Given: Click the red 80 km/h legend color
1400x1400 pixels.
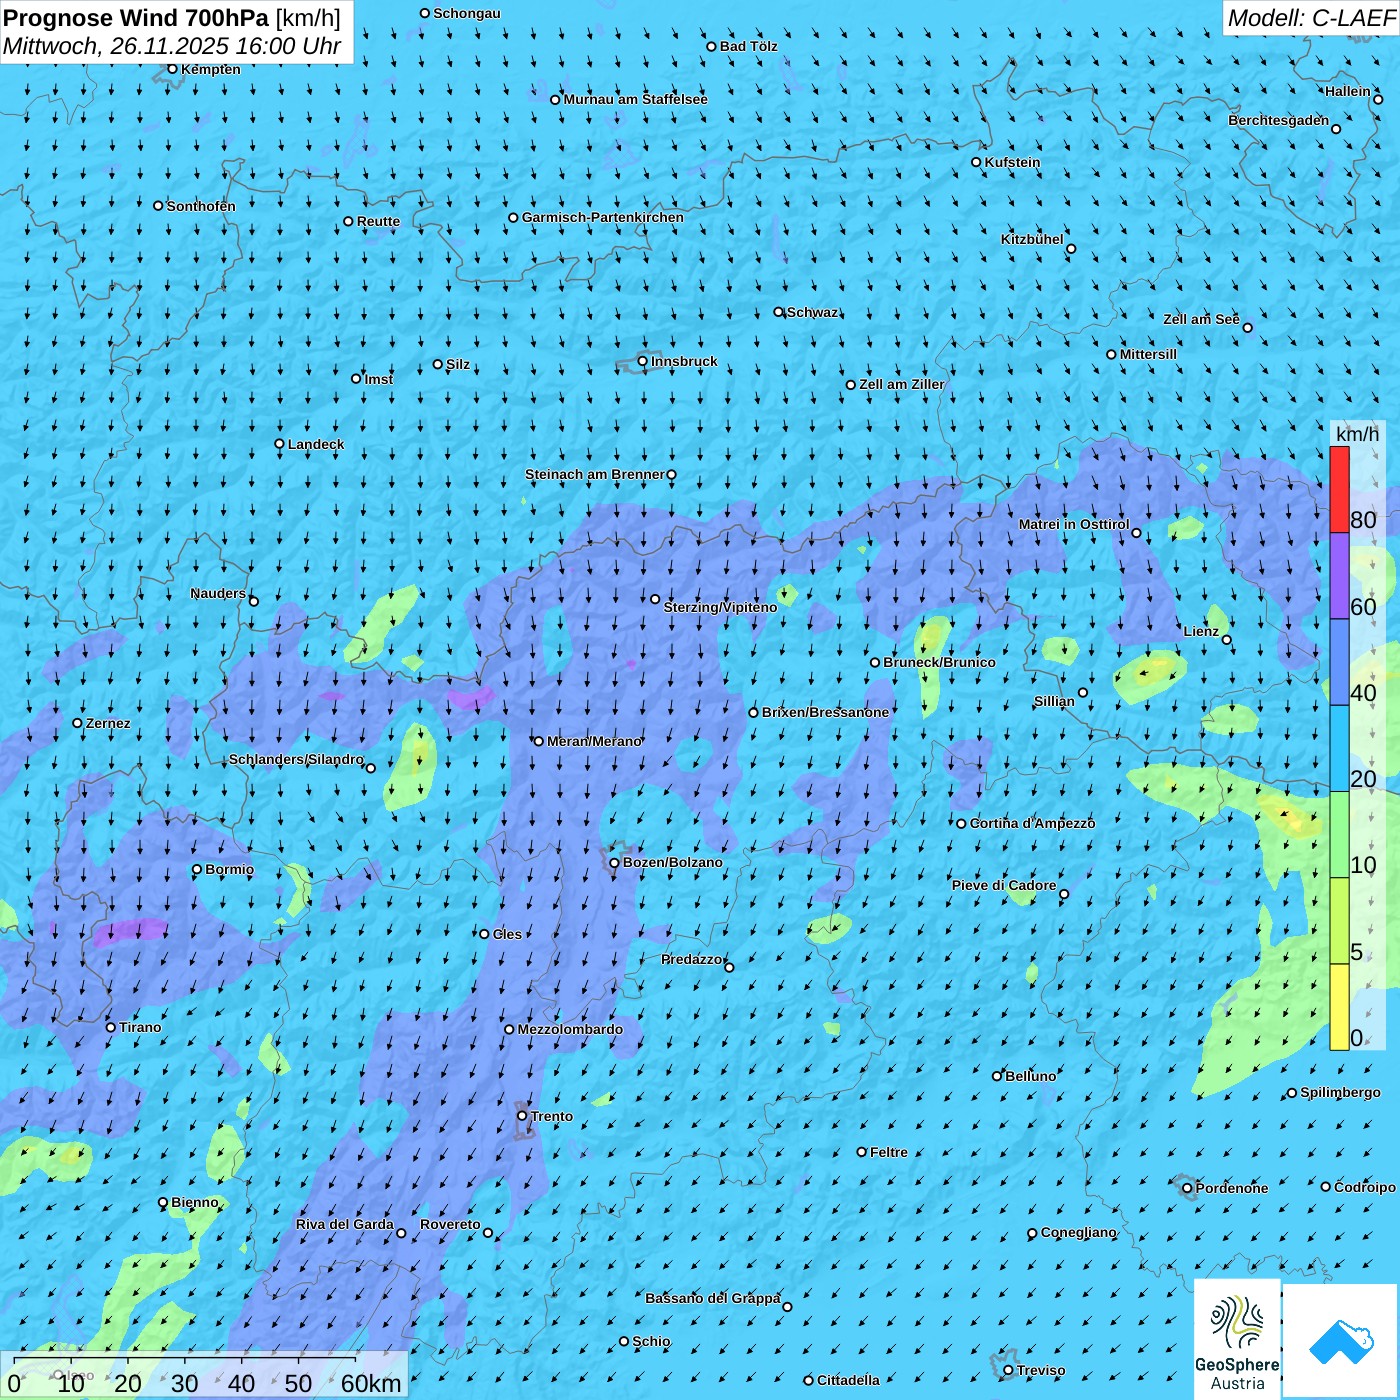Looking at the screenshot, I should (1339, 489).
